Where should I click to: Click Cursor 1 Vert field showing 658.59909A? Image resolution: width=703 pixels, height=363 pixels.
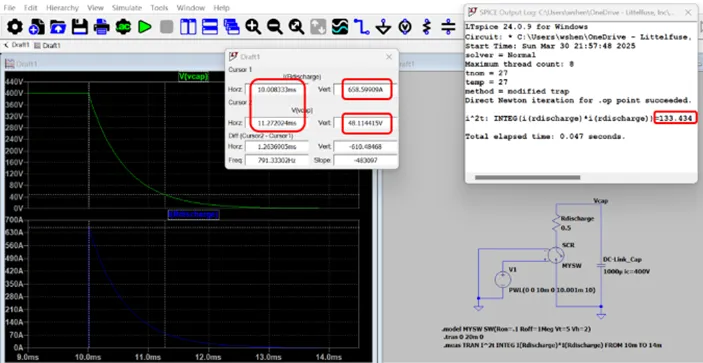[x=366, y=89]
